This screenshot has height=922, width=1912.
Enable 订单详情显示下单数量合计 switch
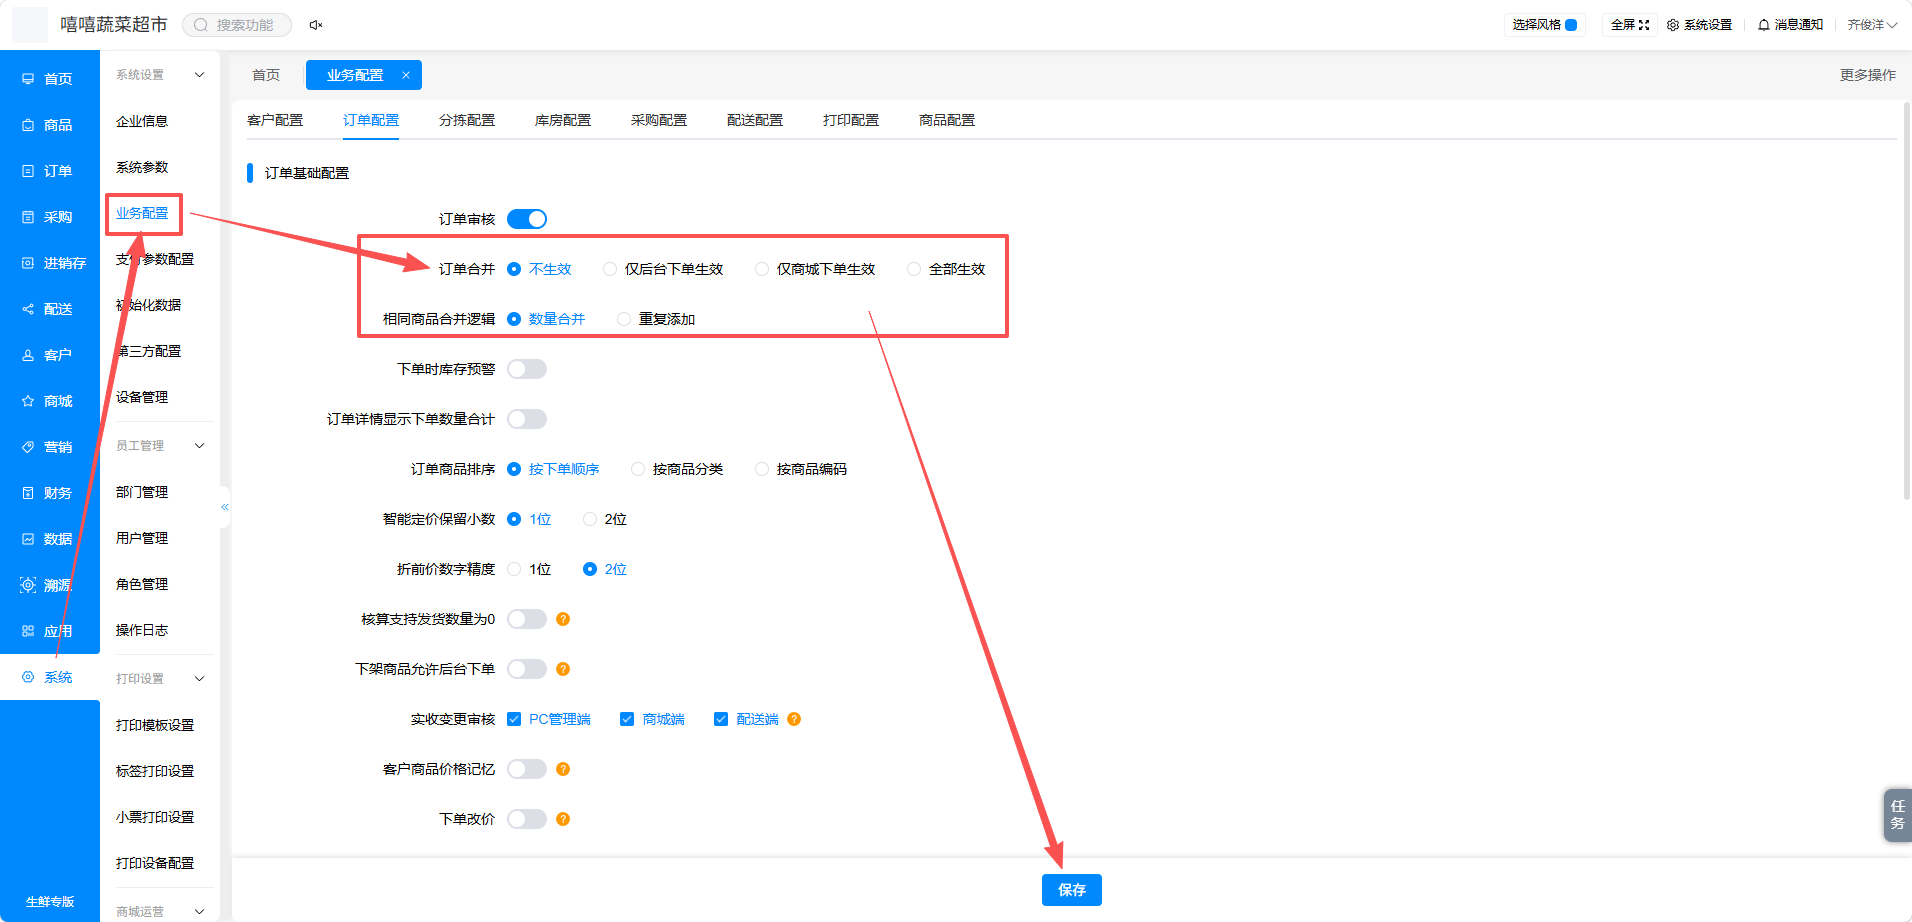coord(527,419)
